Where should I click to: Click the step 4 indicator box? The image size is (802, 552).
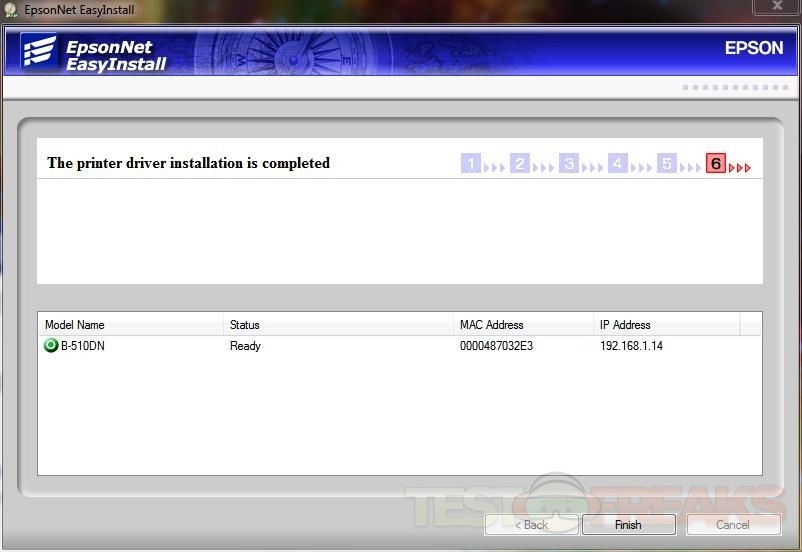618,164
